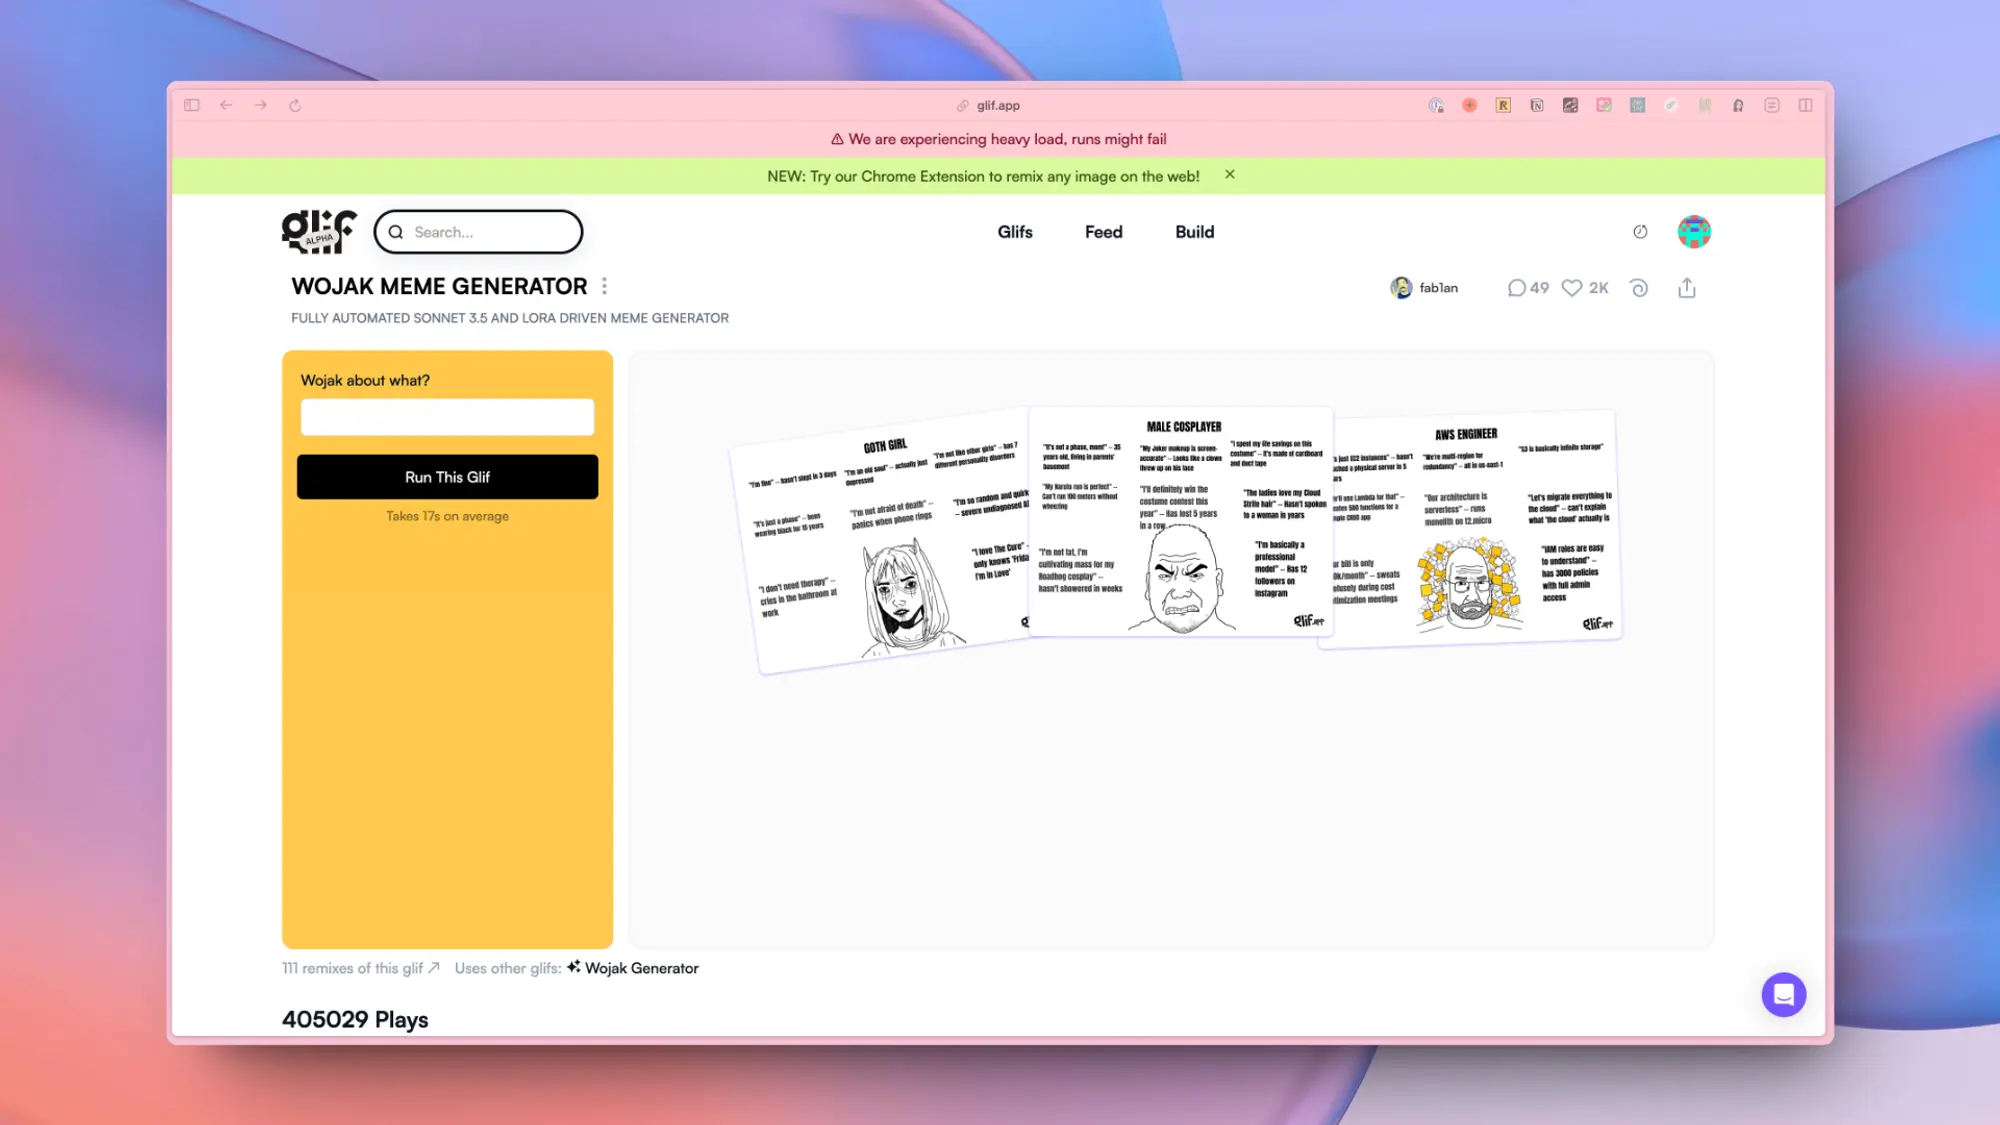Screen dimensions: 2000x1125
Task: Remix this glif with the spiral icon
Action: pos(1638,288)
